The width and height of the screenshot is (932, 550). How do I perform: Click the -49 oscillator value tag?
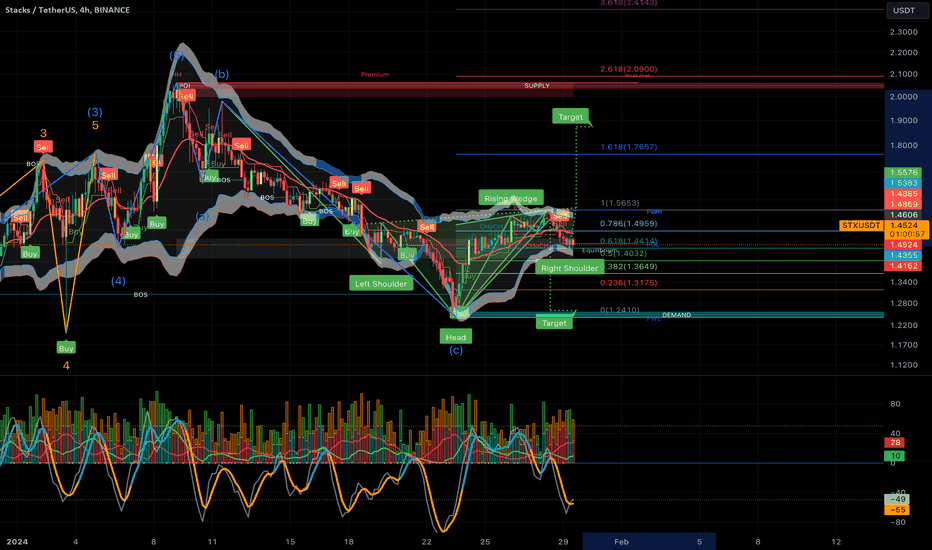897,499
